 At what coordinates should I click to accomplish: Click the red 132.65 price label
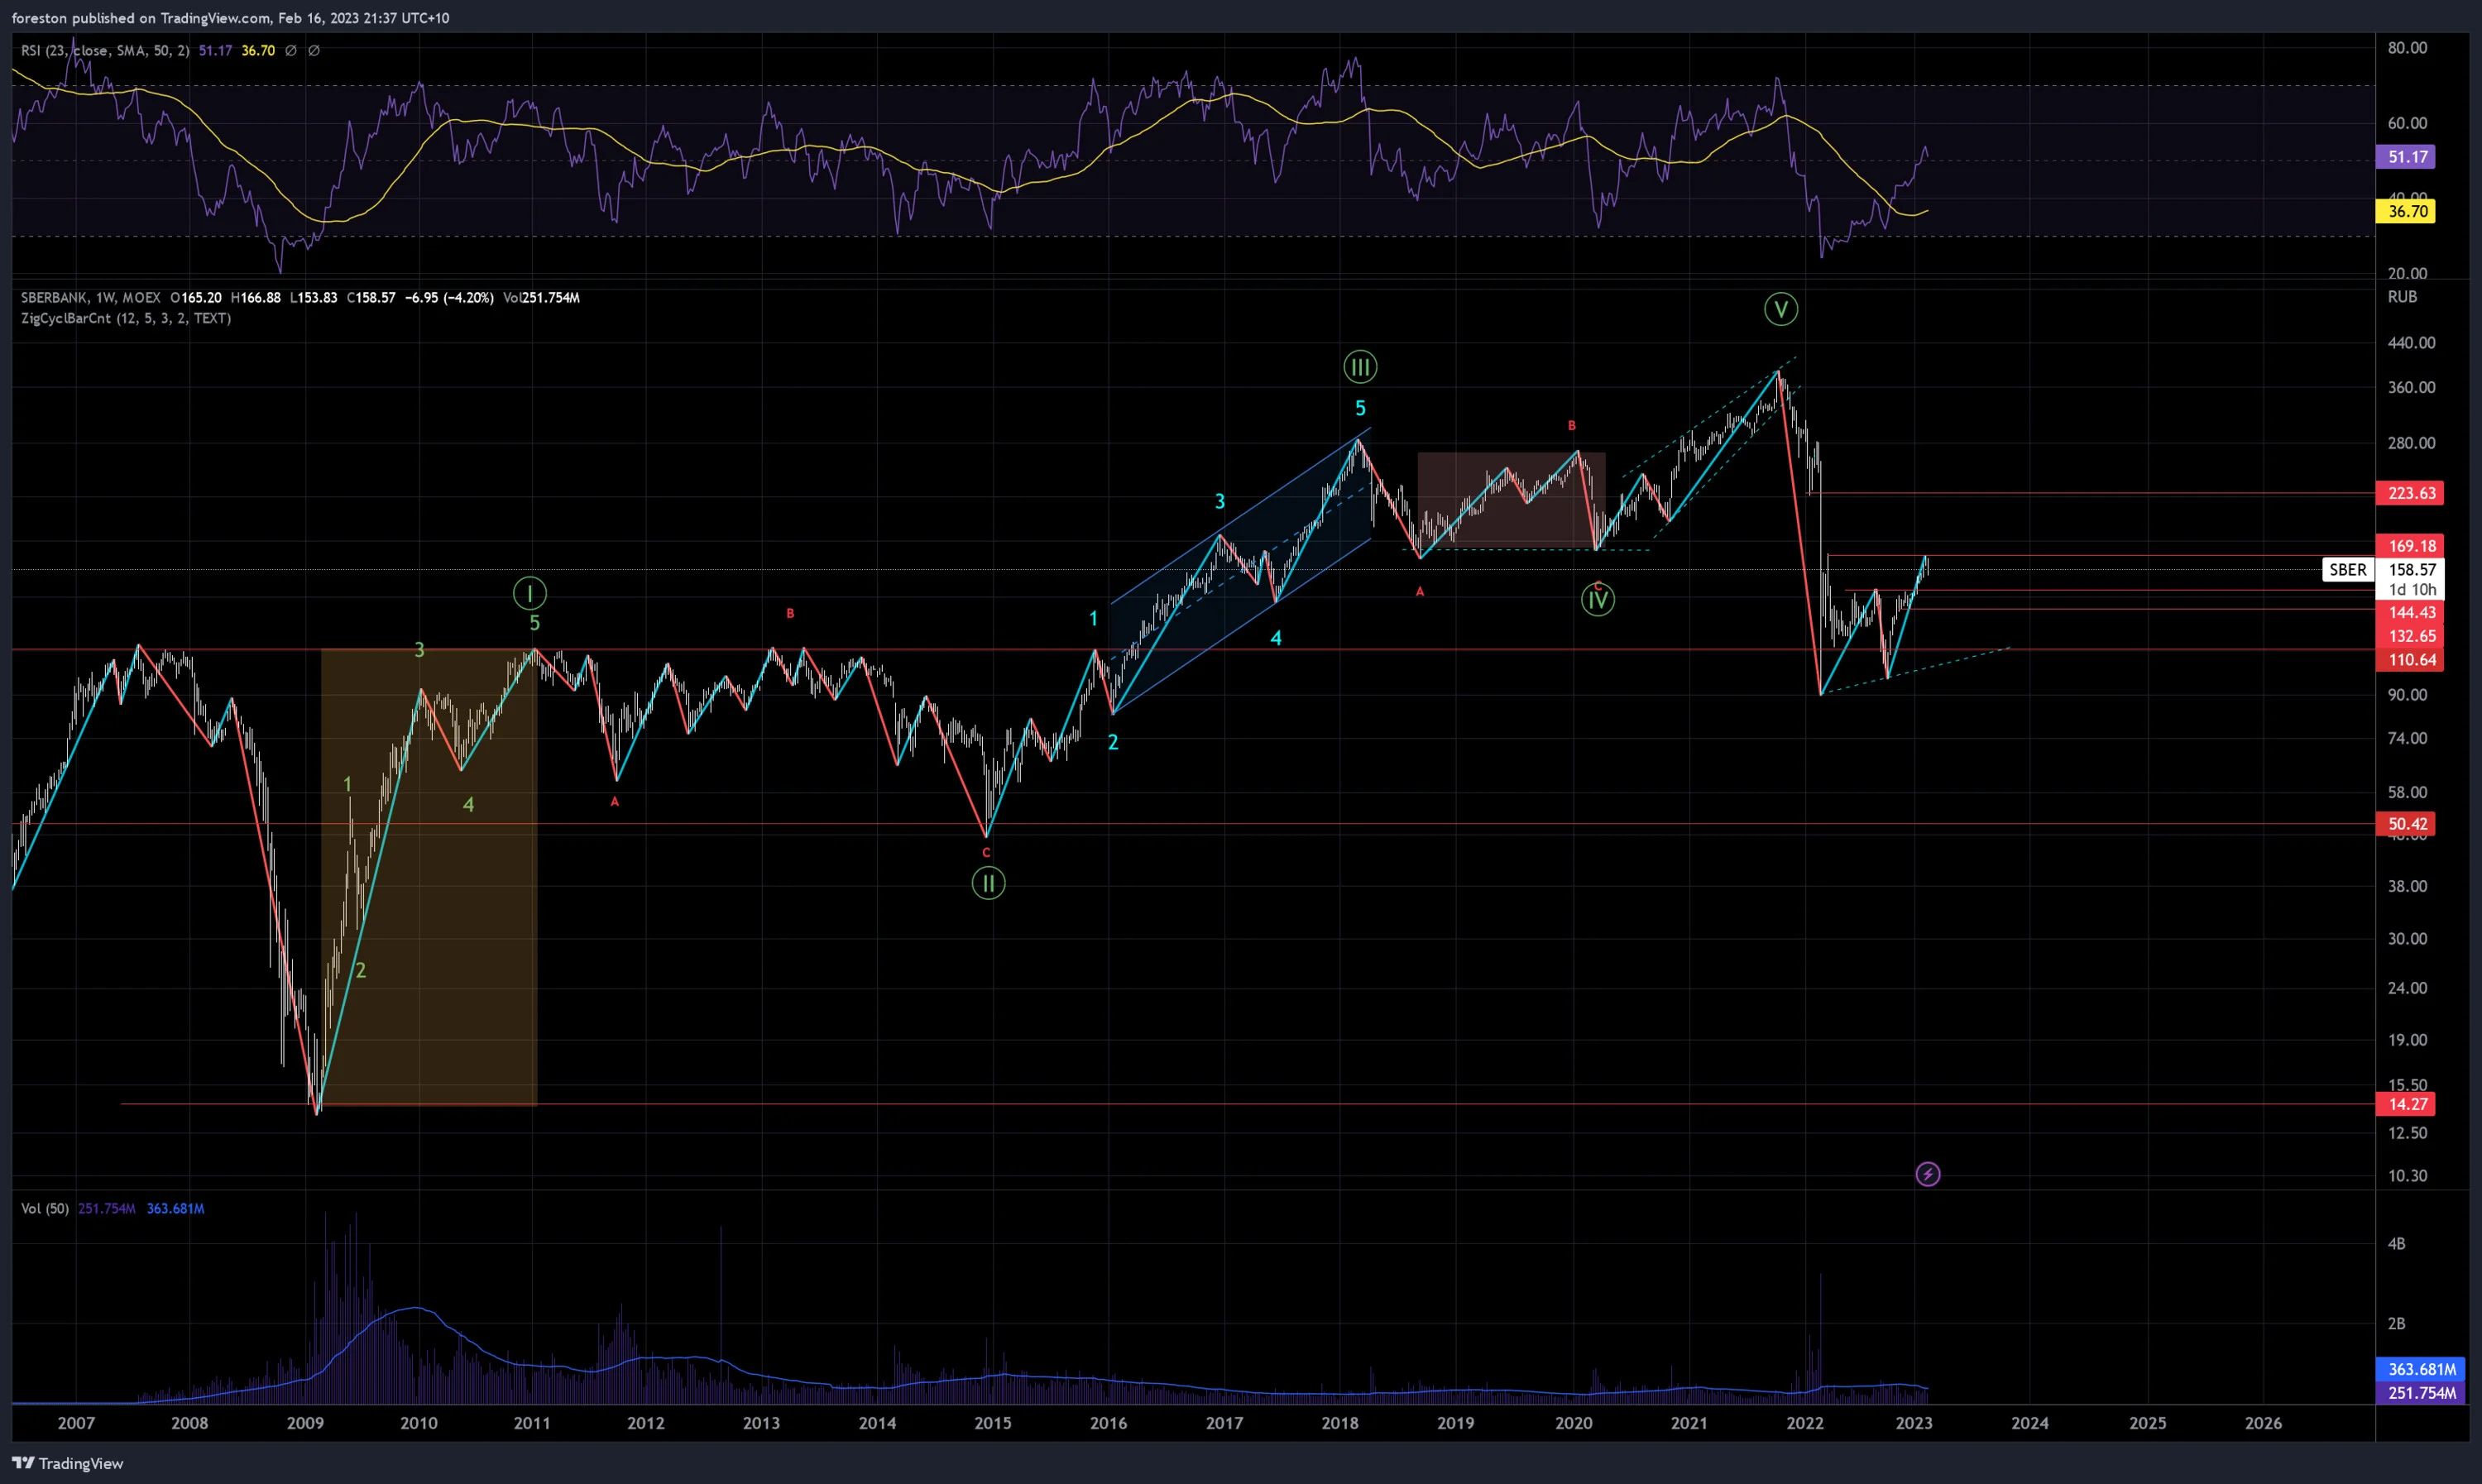pos(2412,636)
